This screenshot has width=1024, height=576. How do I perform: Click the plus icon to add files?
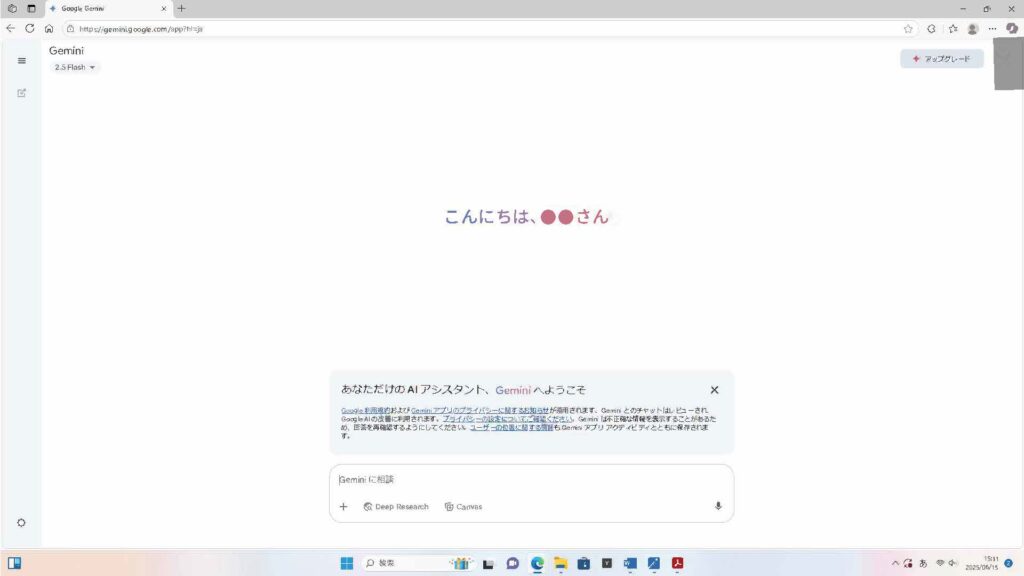click(x=344, y=507)
